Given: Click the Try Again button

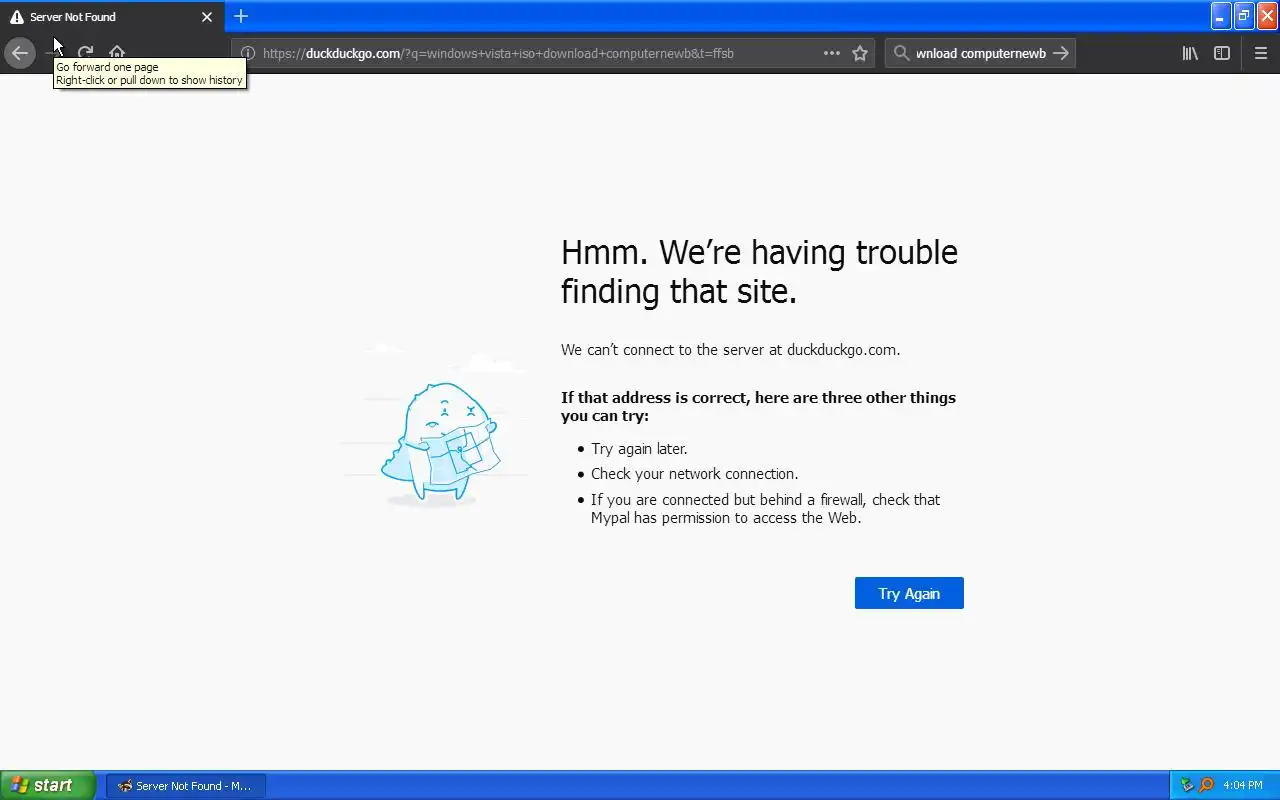Looking at the screenshot, I should [x=909, y=593].
